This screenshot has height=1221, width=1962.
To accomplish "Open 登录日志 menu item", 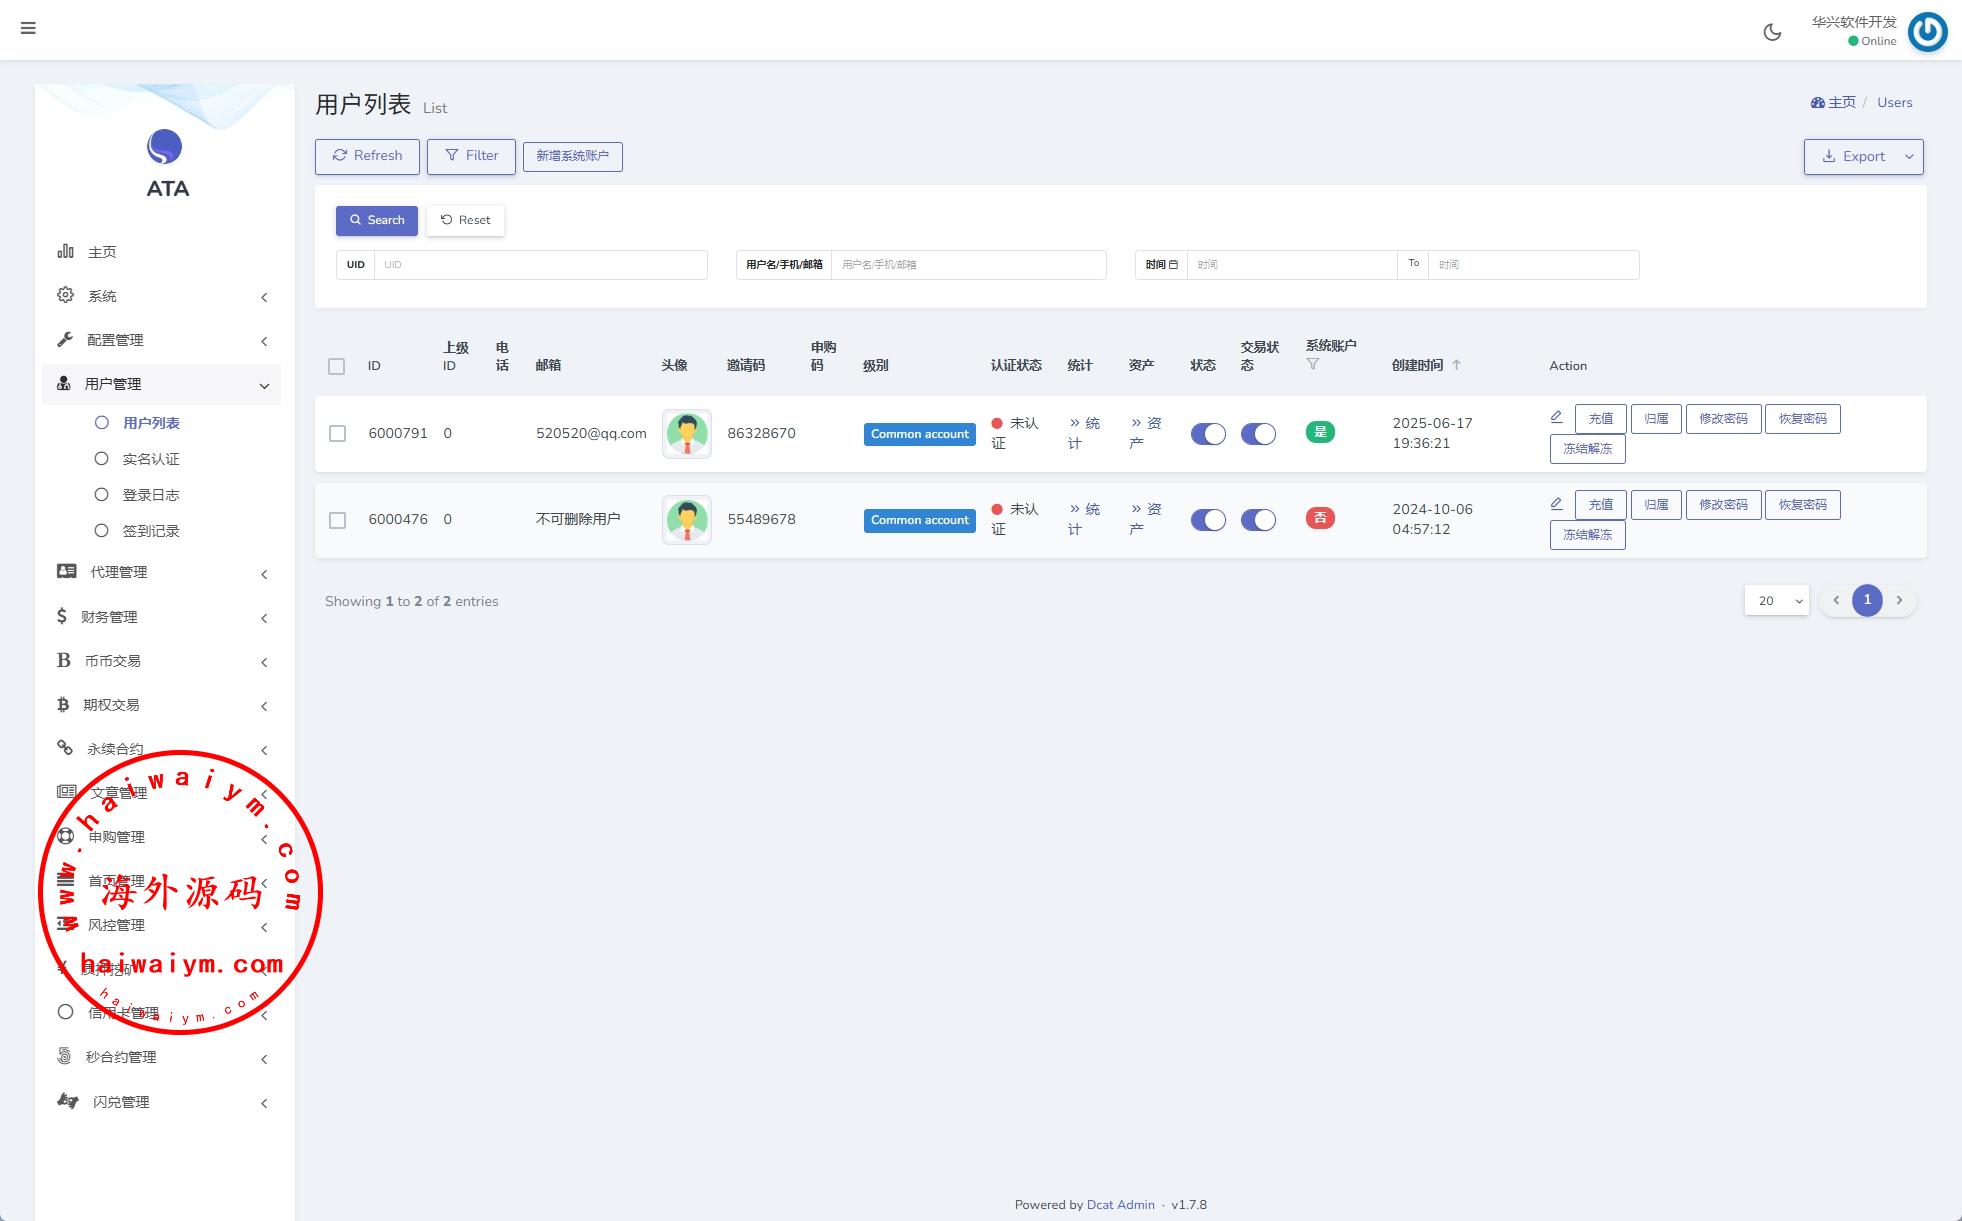I will coord(150,495).
